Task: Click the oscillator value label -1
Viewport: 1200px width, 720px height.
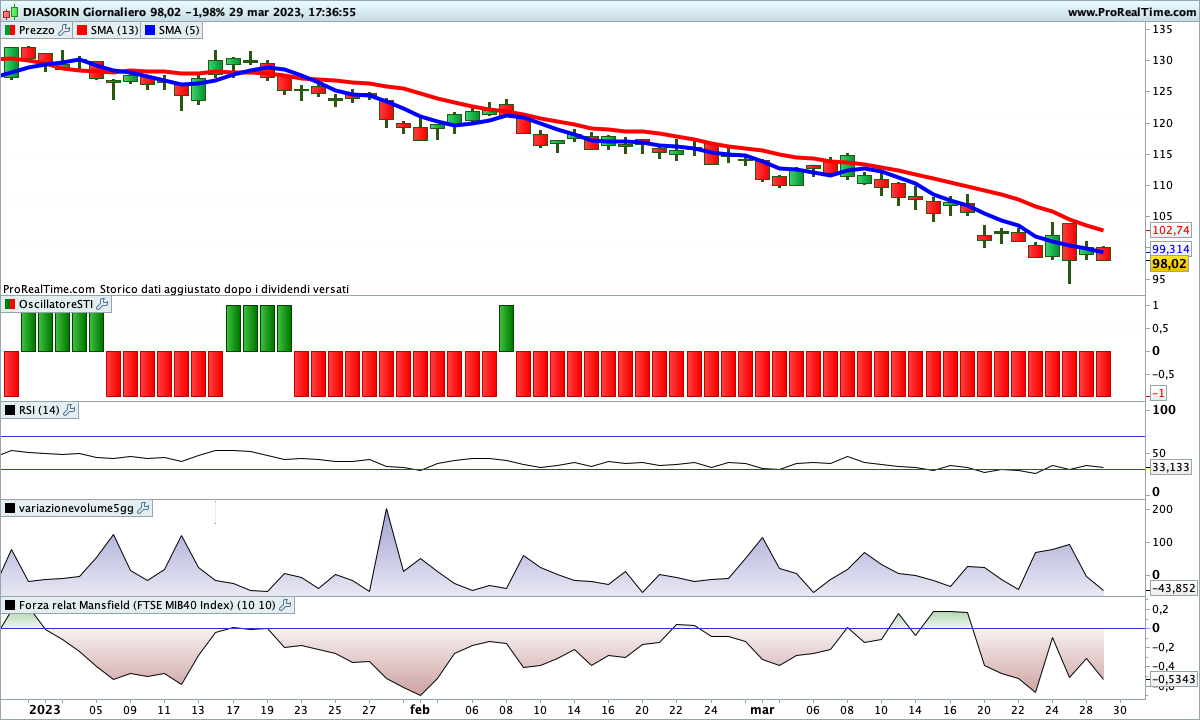Action: point(1160,393)
